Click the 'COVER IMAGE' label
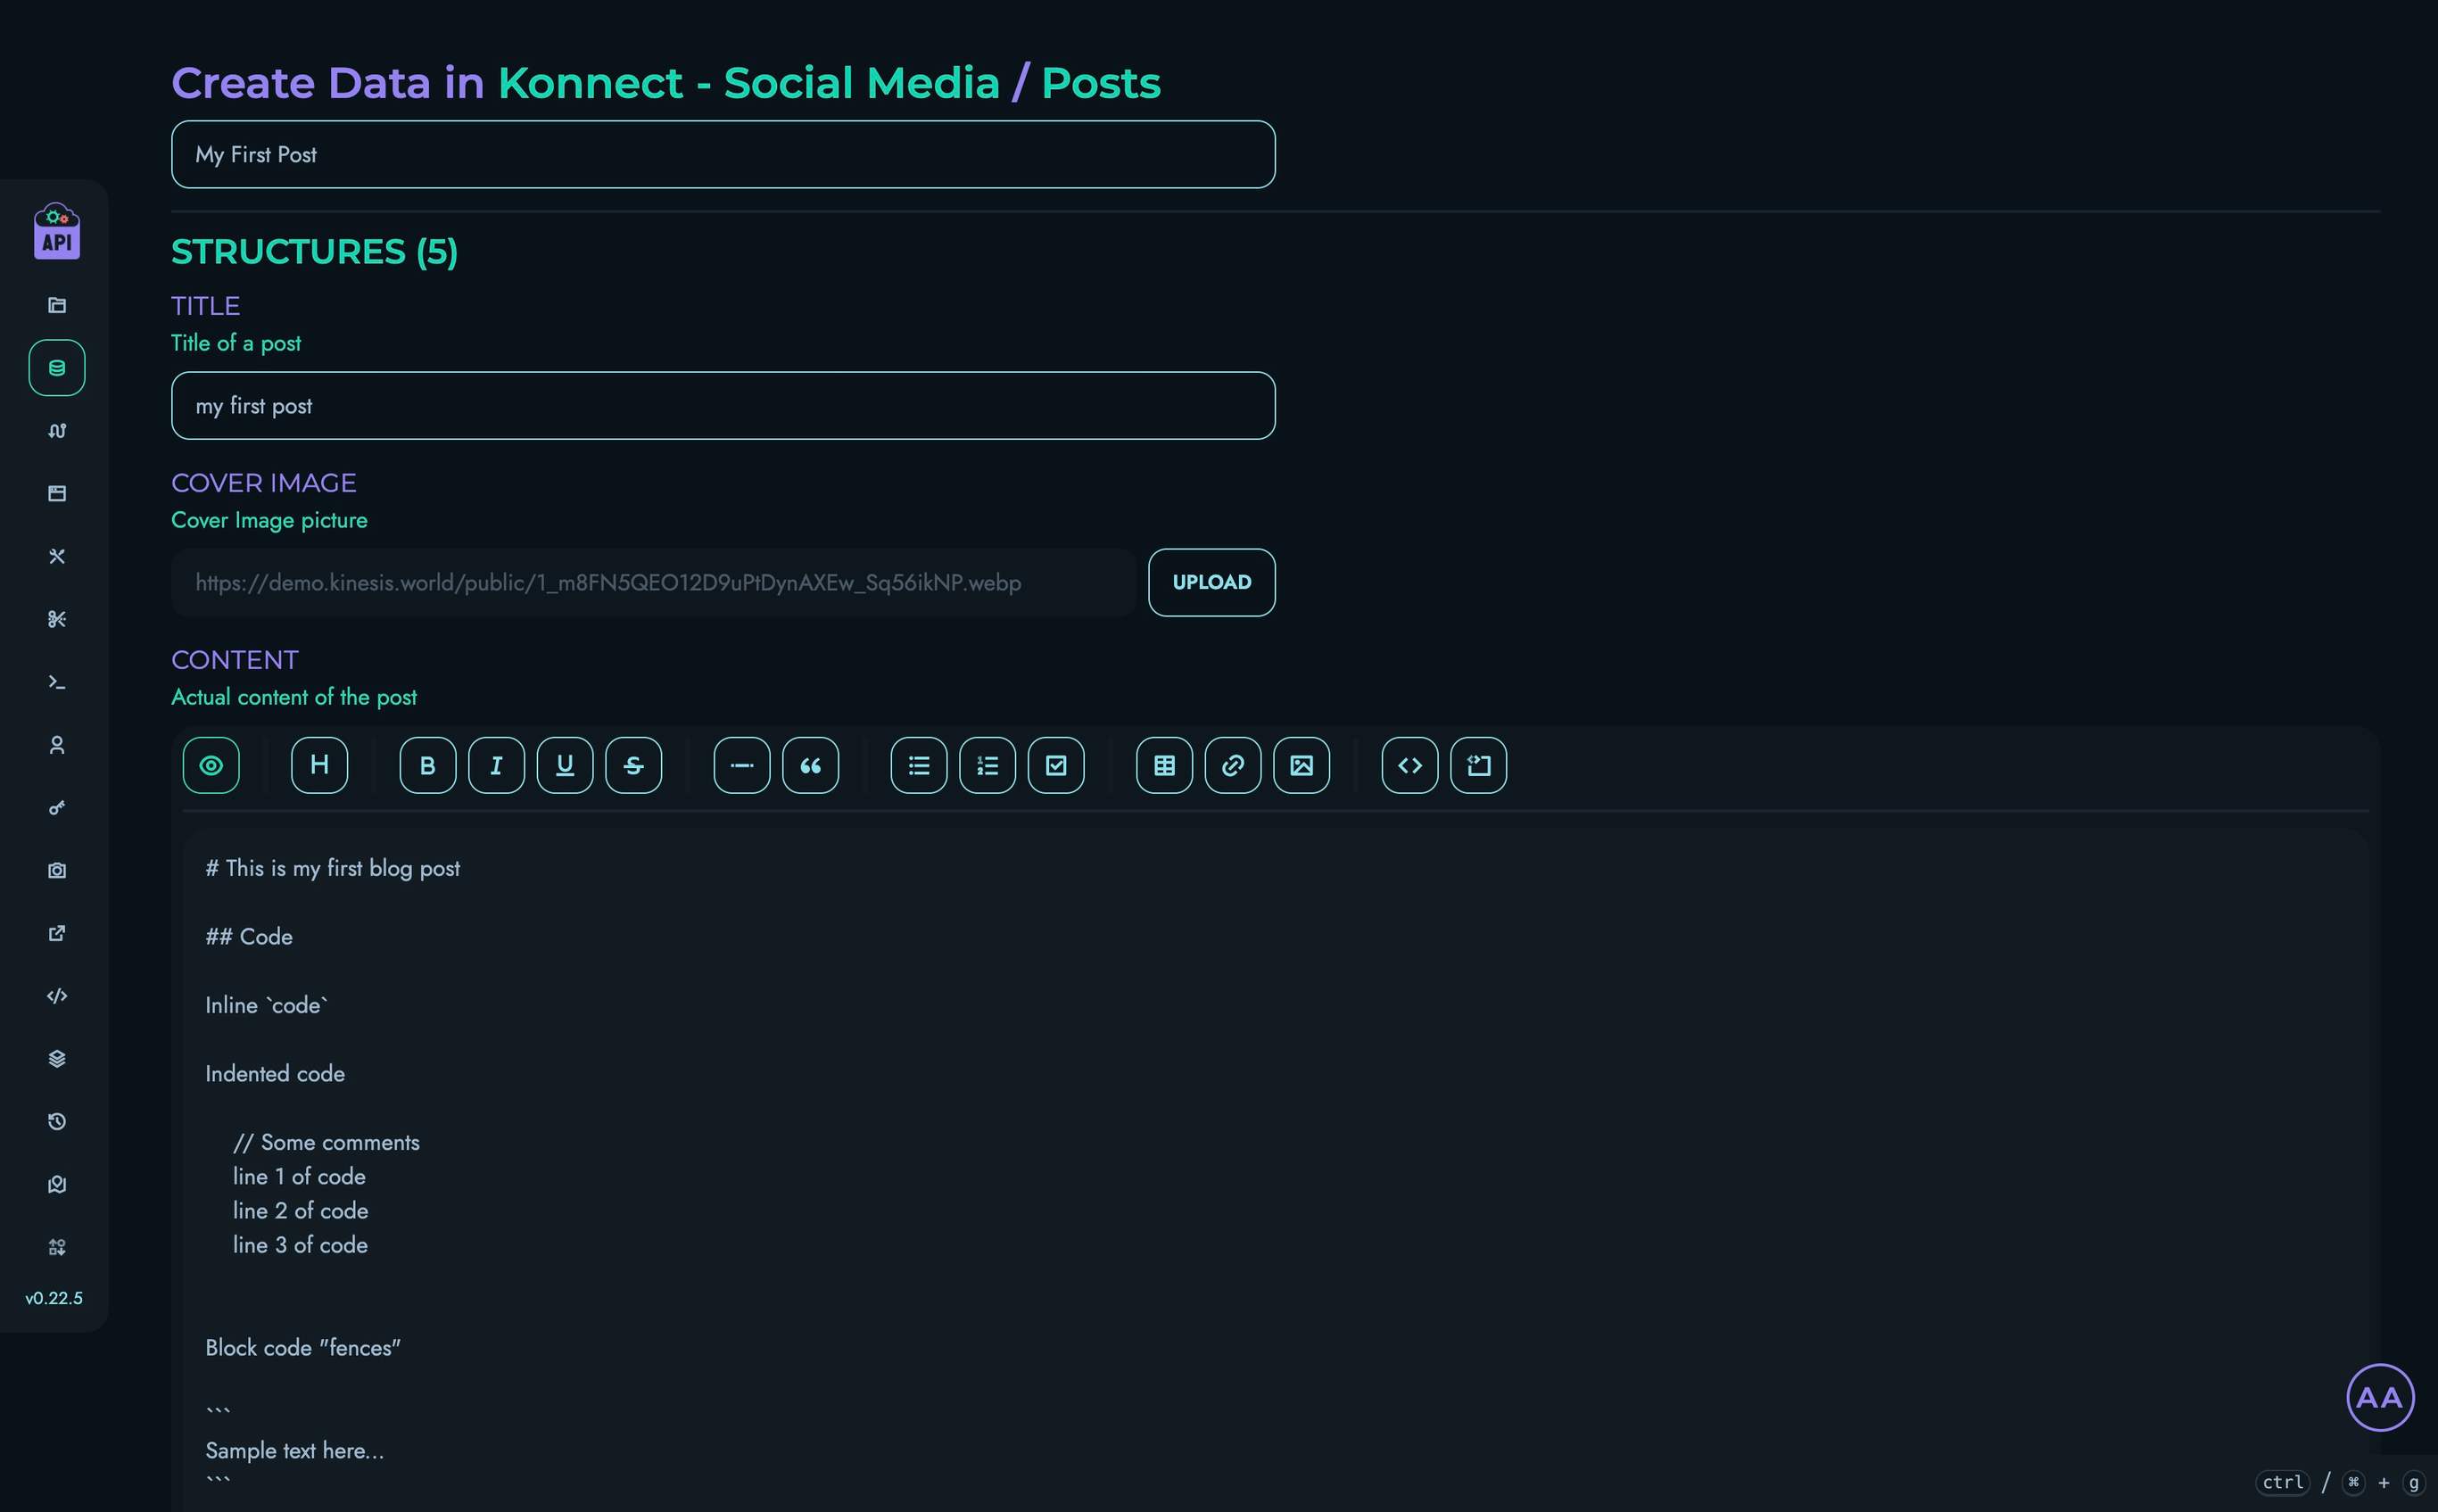This screenshot has height=1512, width=2438. [x=263, y=482]
